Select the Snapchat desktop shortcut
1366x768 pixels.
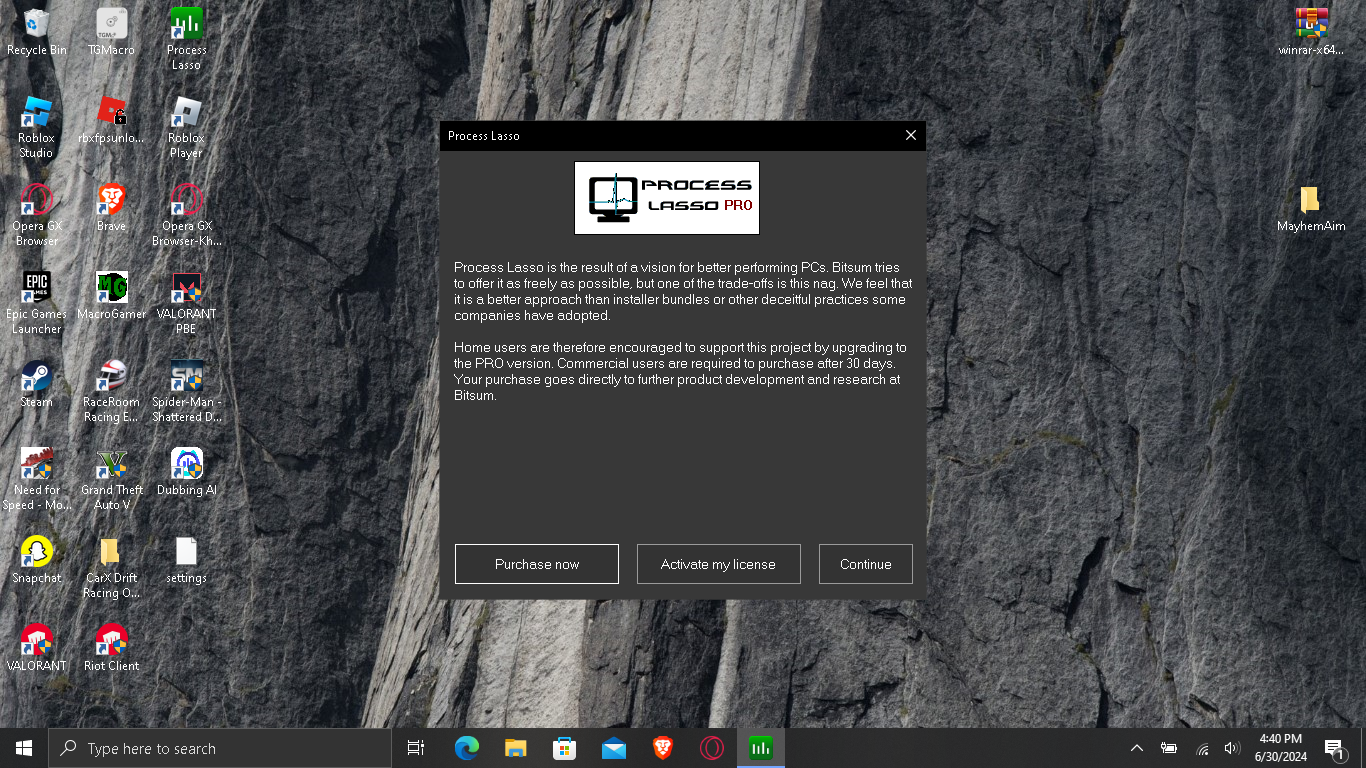(x=37, y=560)
